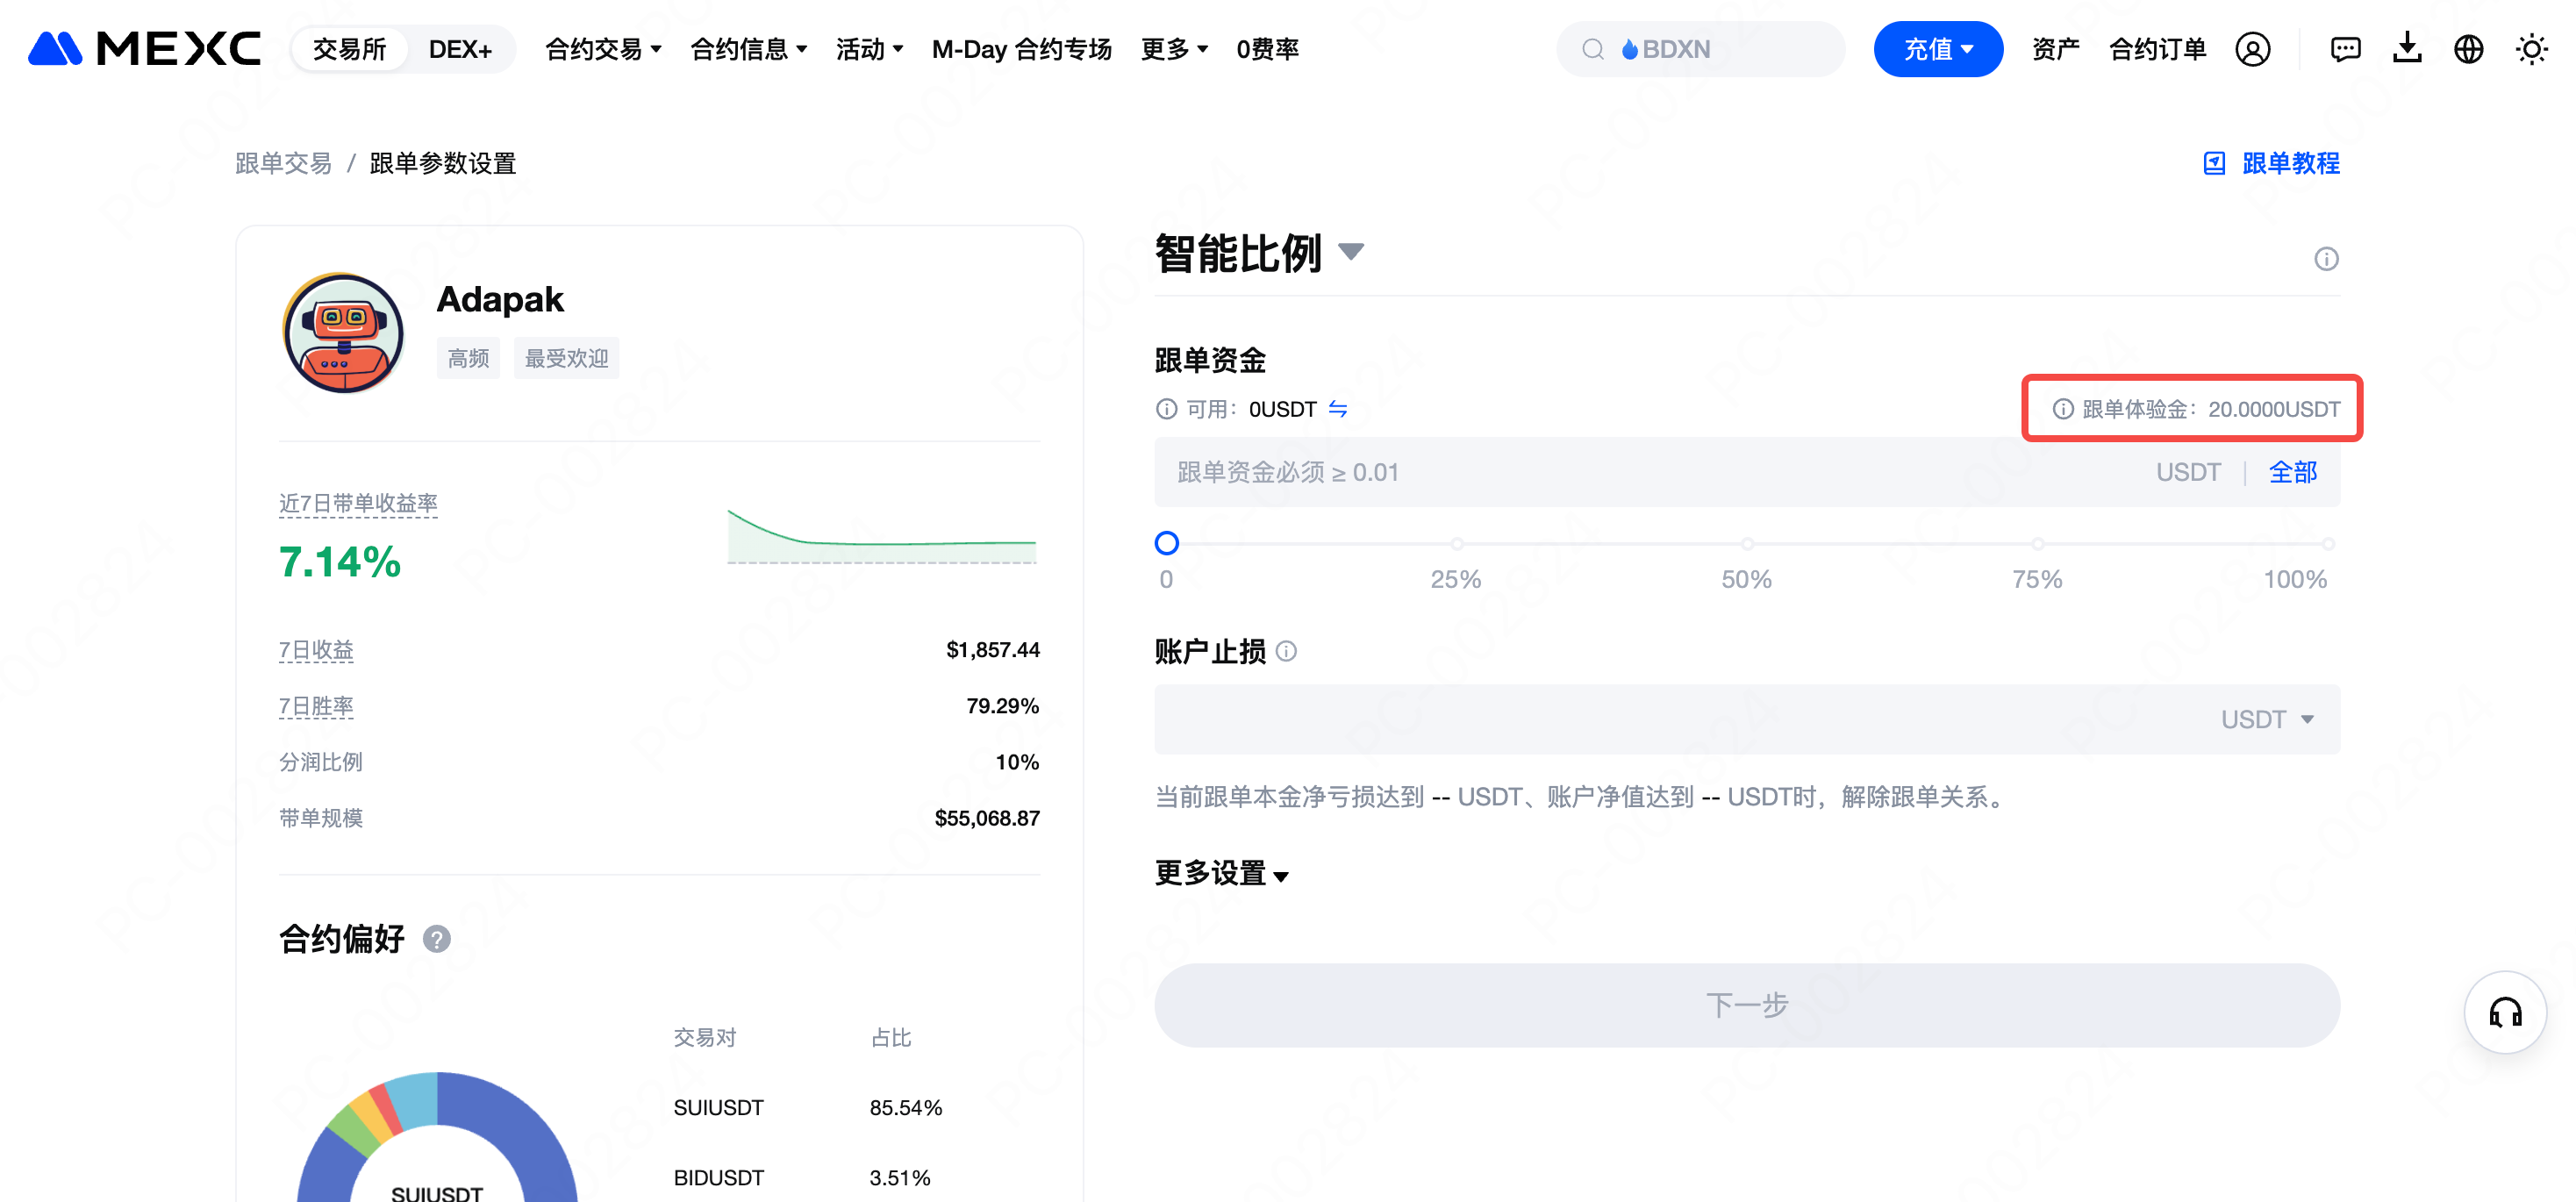Set fund slider to 50%
Image resolution: width=2576 pixels, height=1202 pixels.
pos(1746,544)
